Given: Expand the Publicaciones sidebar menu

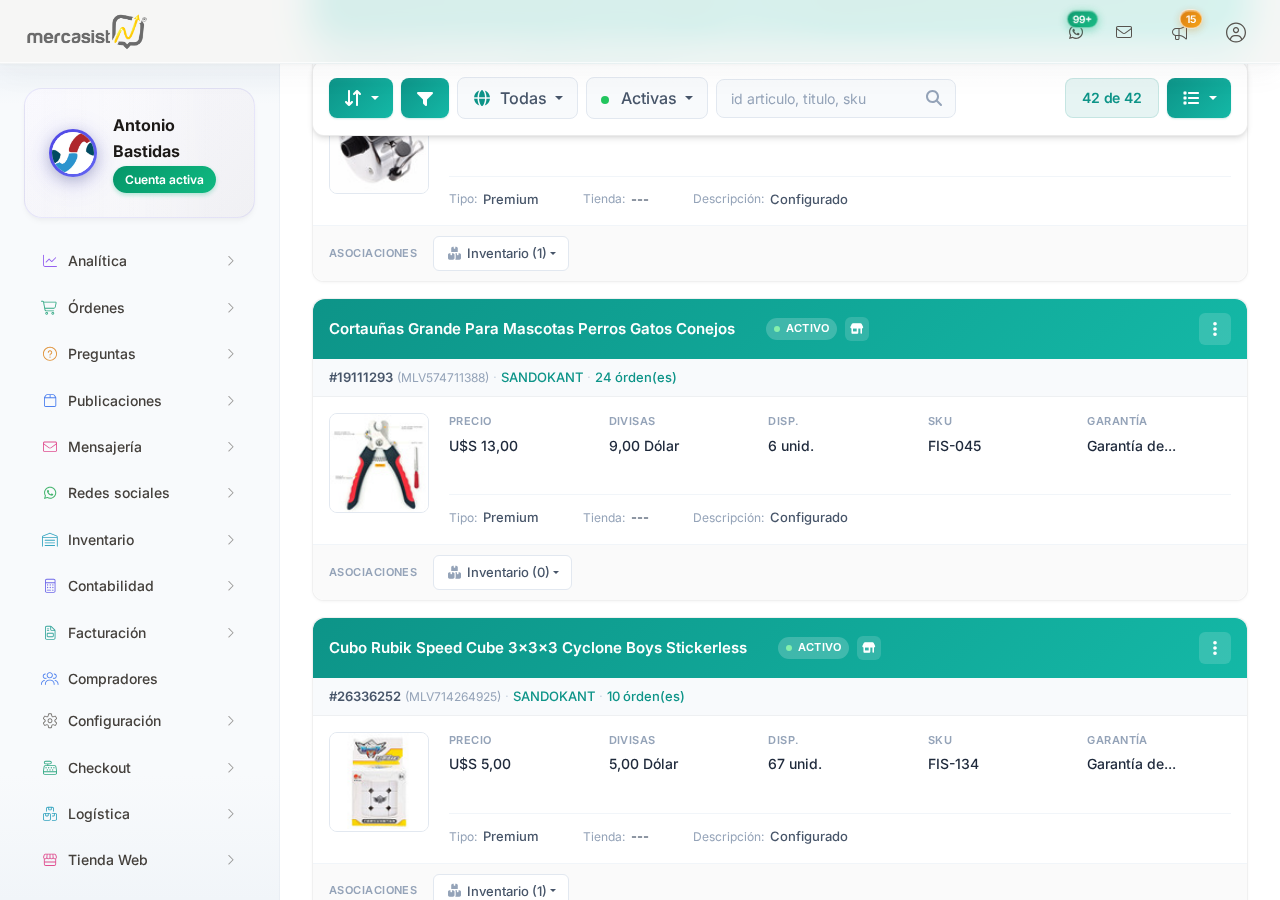Looking at the screenshot, I should point(139,401).
